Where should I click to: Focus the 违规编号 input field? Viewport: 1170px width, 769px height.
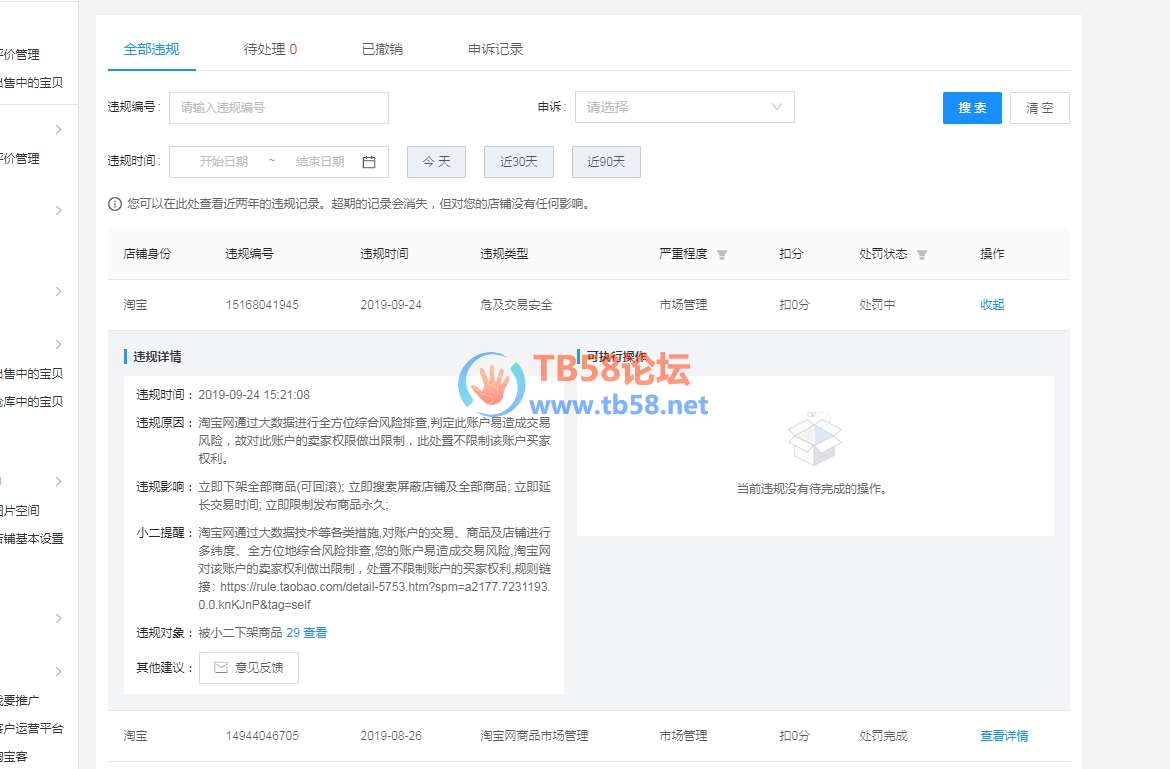(x=279, y=107)
